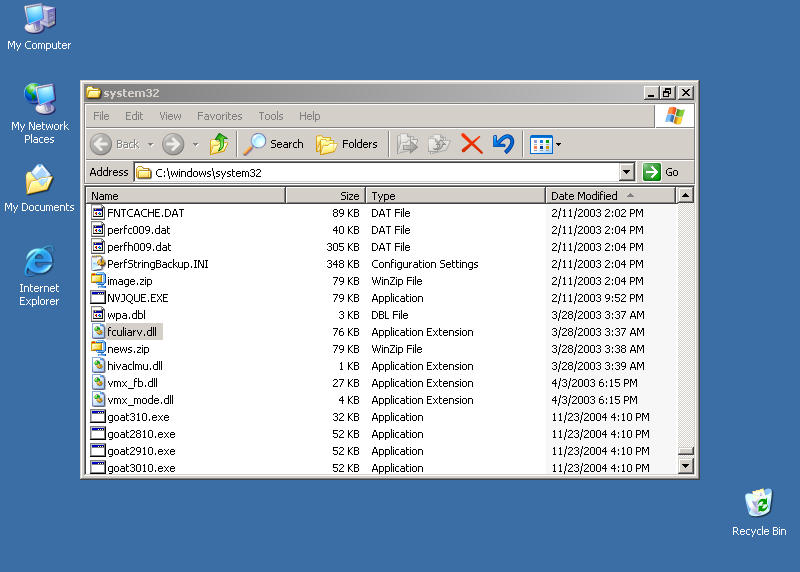Expand the Address bar dropdown
The image size is (800, 572).
(x=627, y=172)
